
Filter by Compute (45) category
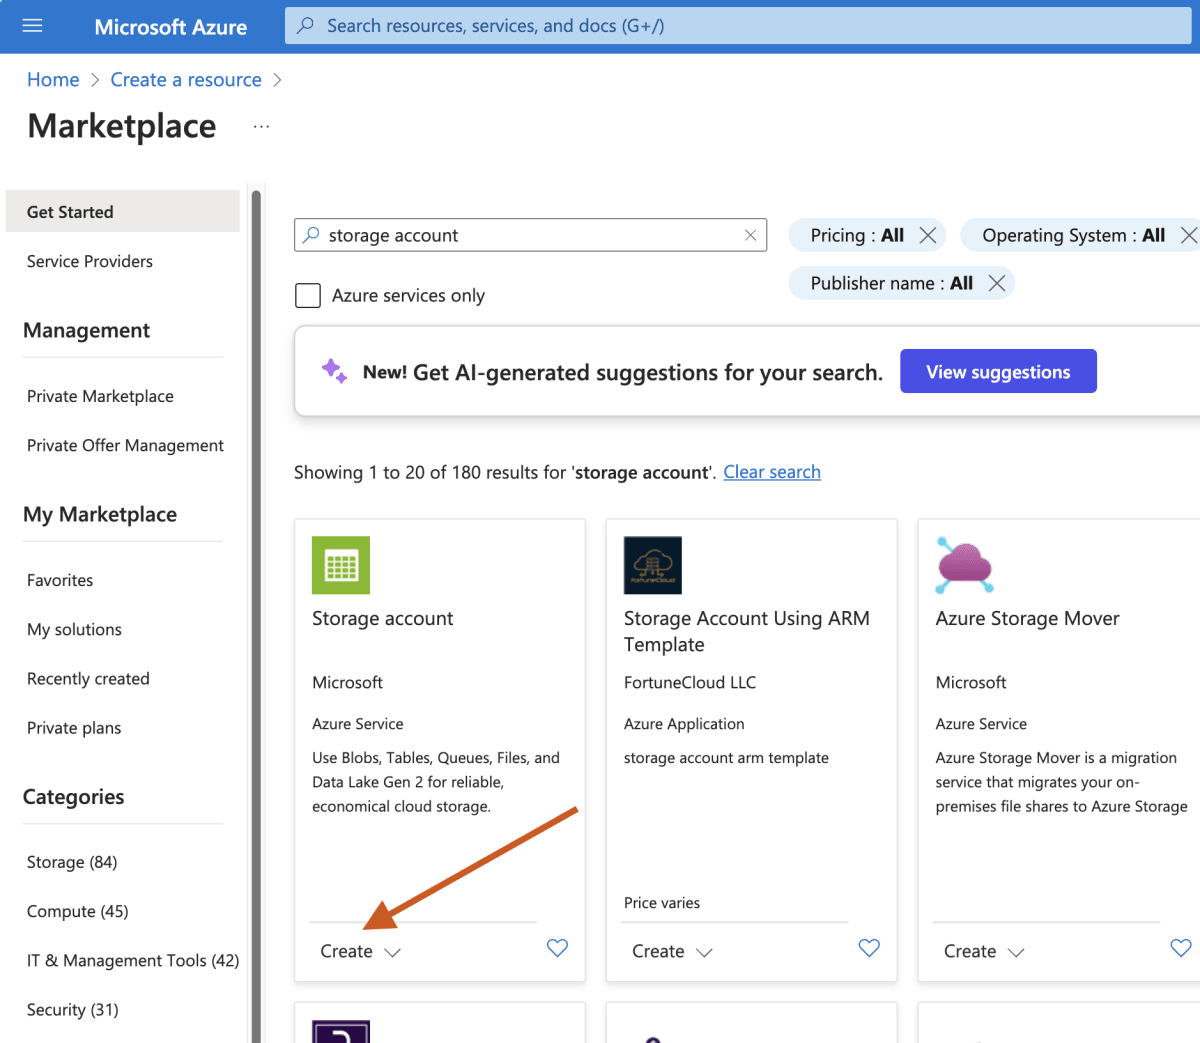[x=77, y=911]
